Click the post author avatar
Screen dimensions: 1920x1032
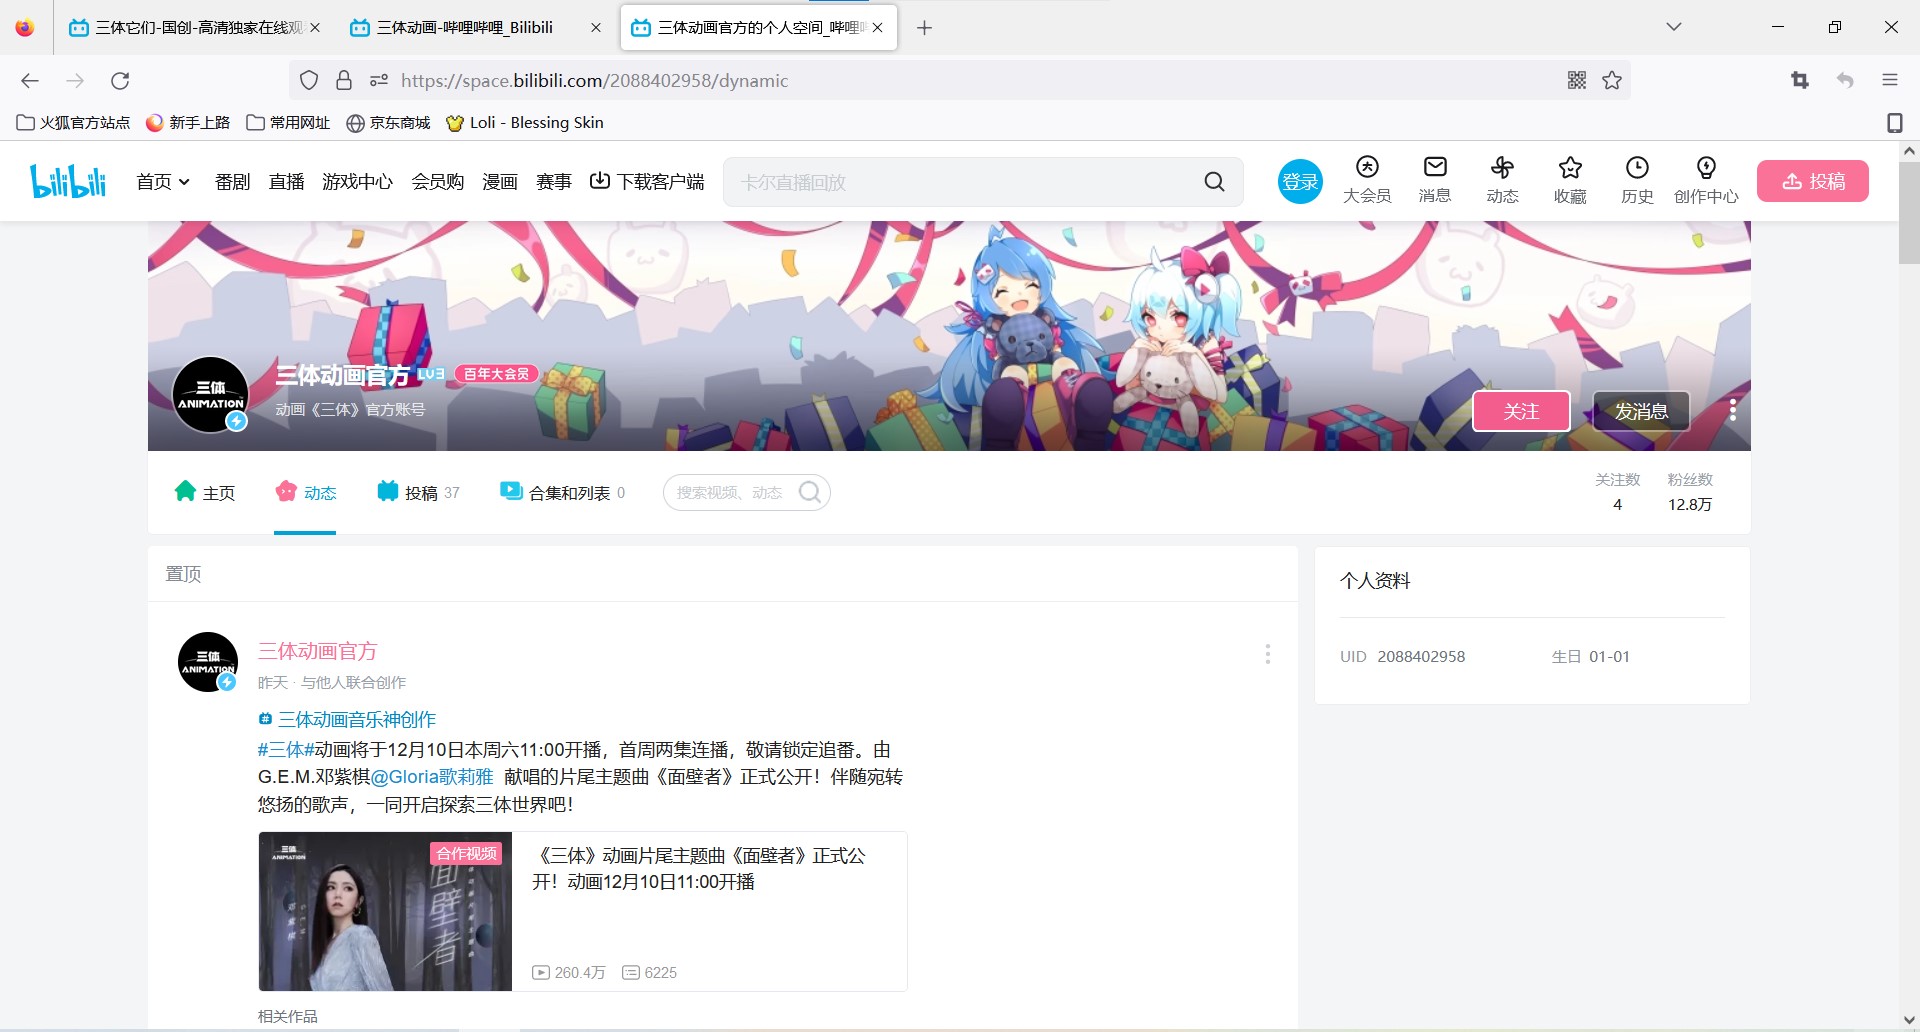tap(208, 662)
